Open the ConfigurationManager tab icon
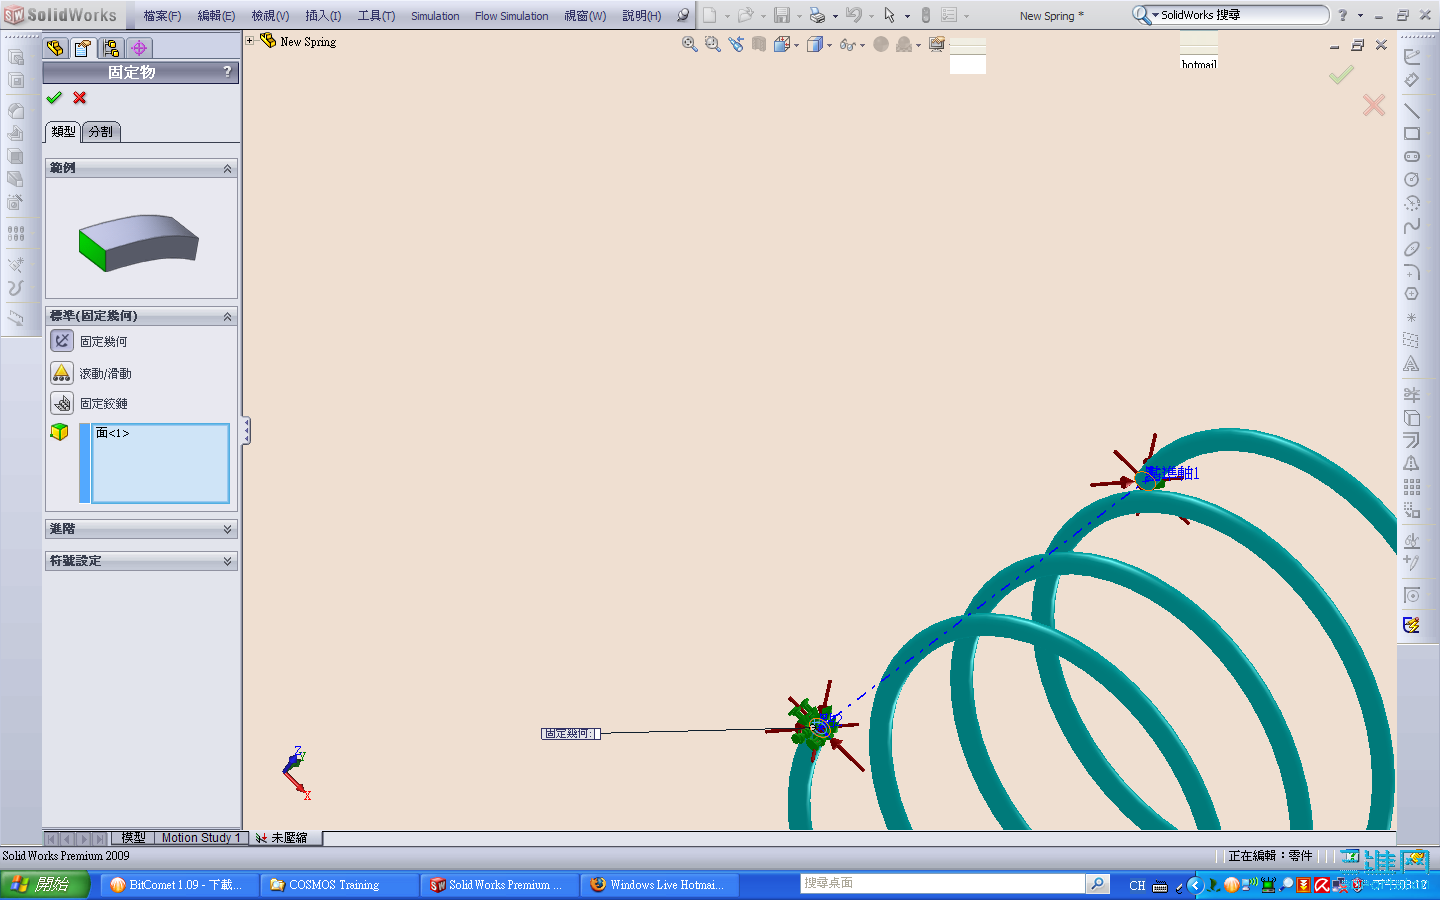The height and width of the screenshot is (900, 1440). (111, 48)
